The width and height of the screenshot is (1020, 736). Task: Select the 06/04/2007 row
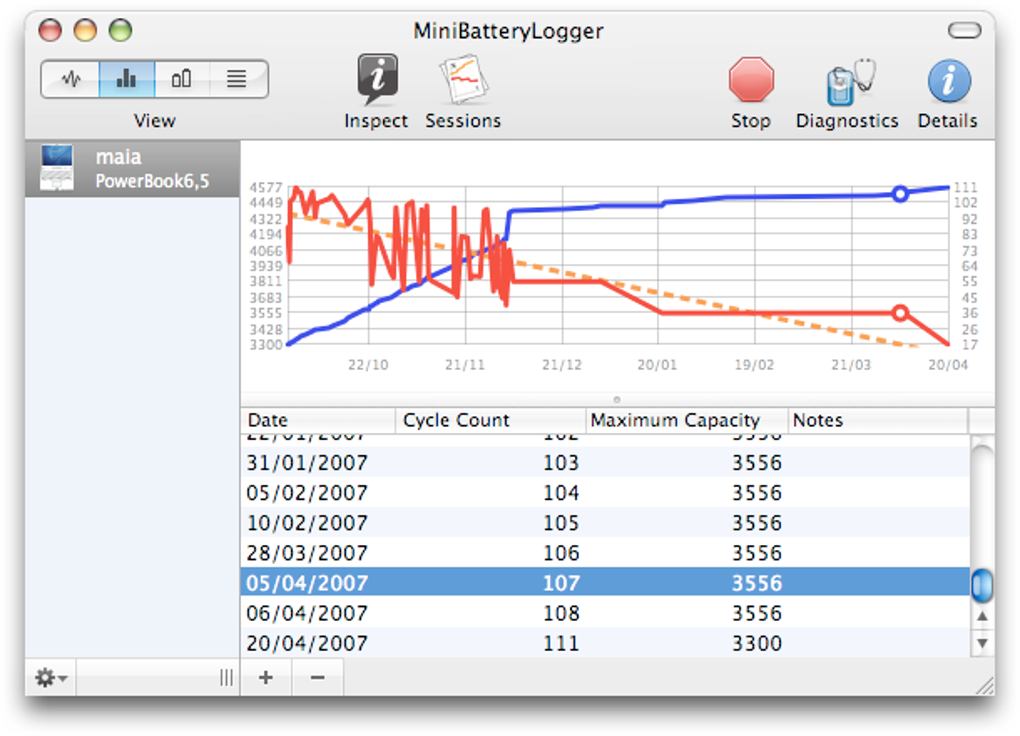click(x=606, y=612)
